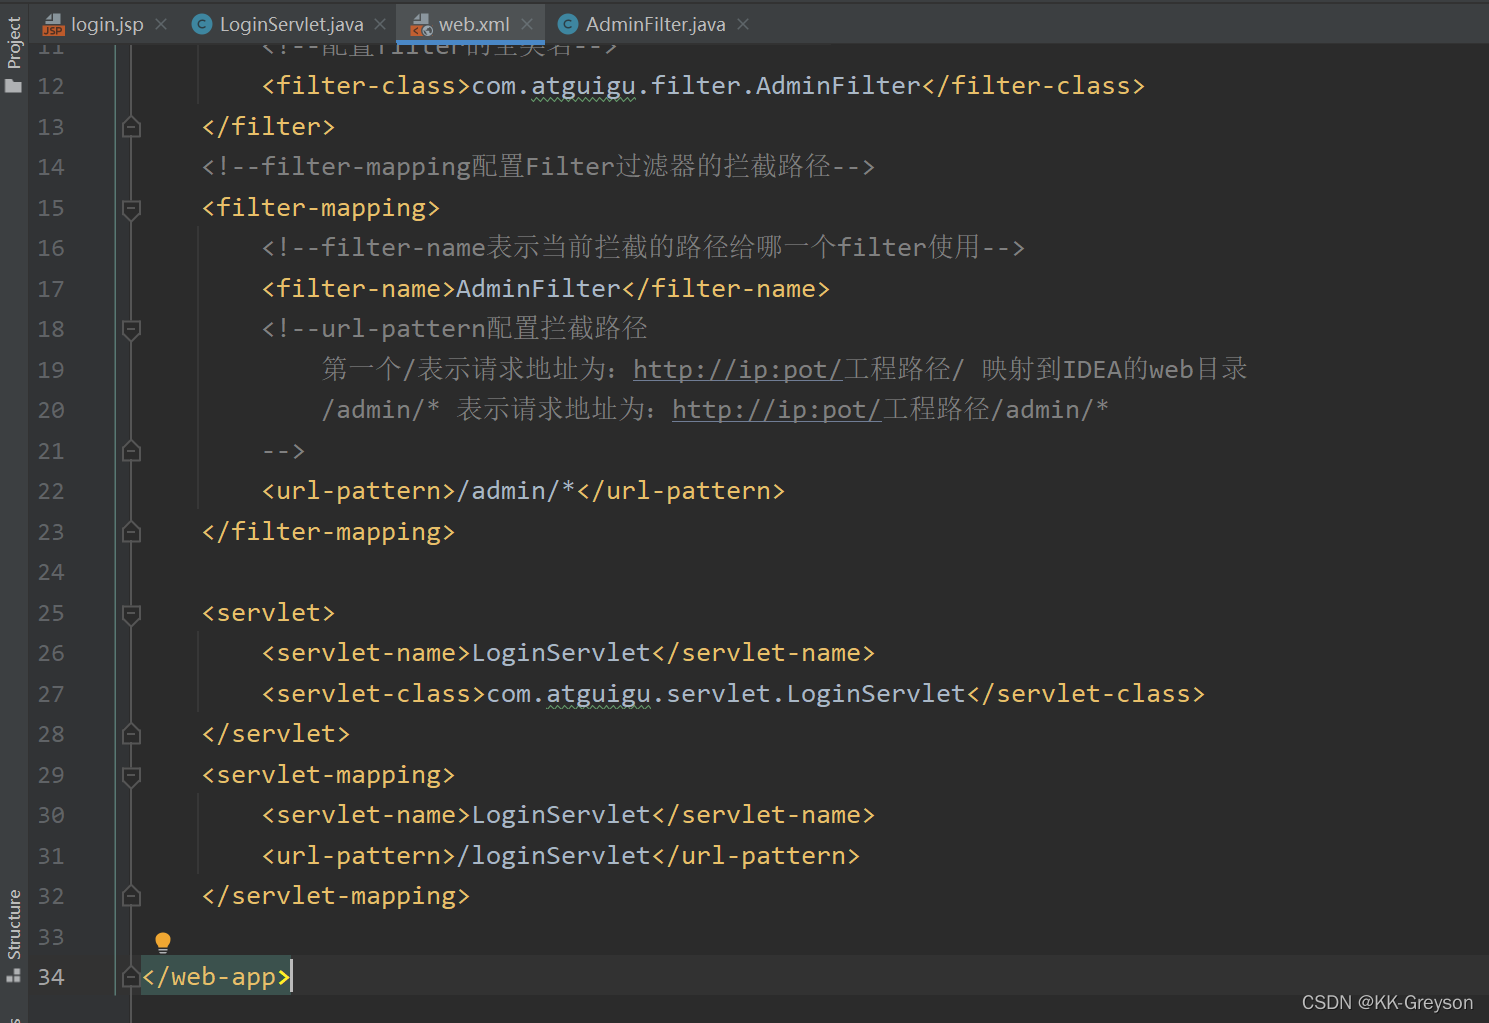Open the http://ip:pot/ link on line 19

(738, 370)
